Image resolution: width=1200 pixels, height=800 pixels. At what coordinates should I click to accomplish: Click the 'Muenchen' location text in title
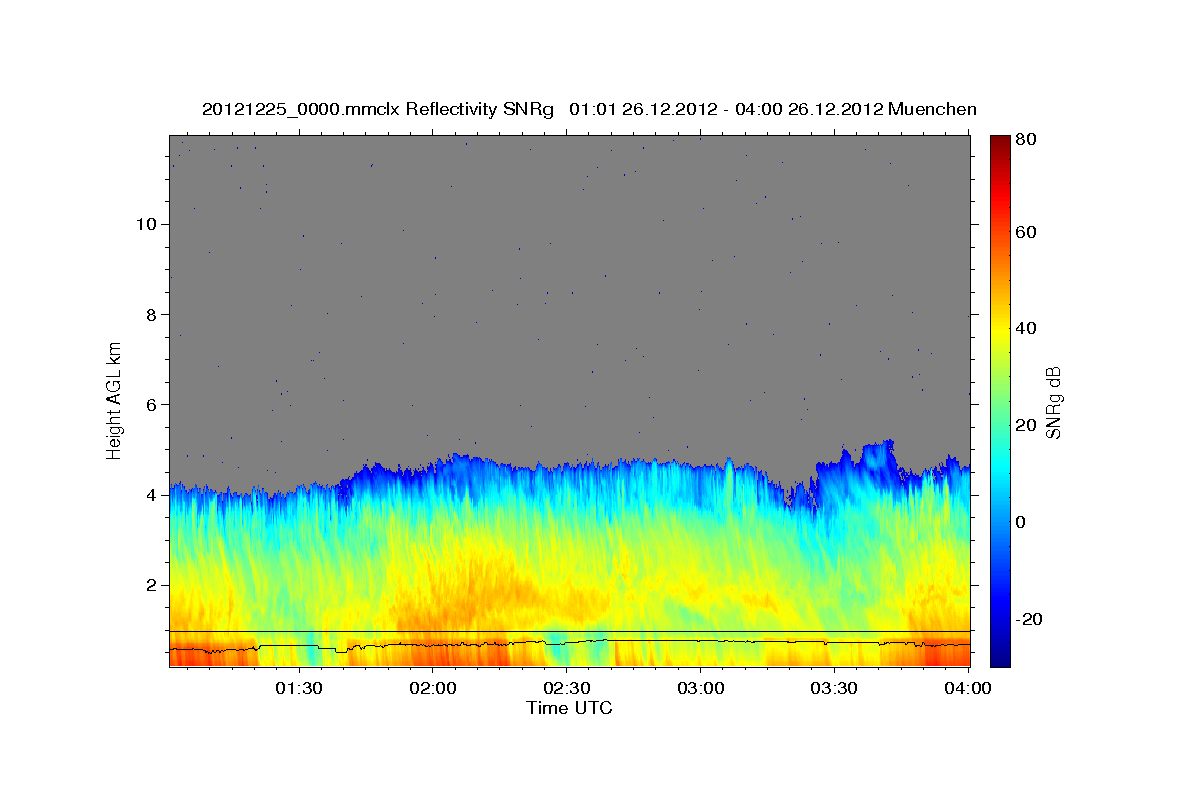[933, 109]
